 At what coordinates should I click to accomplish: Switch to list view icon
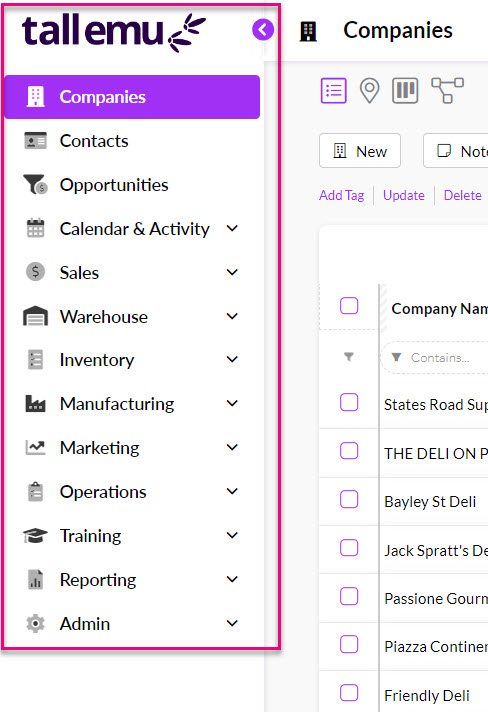coord(334,90)
